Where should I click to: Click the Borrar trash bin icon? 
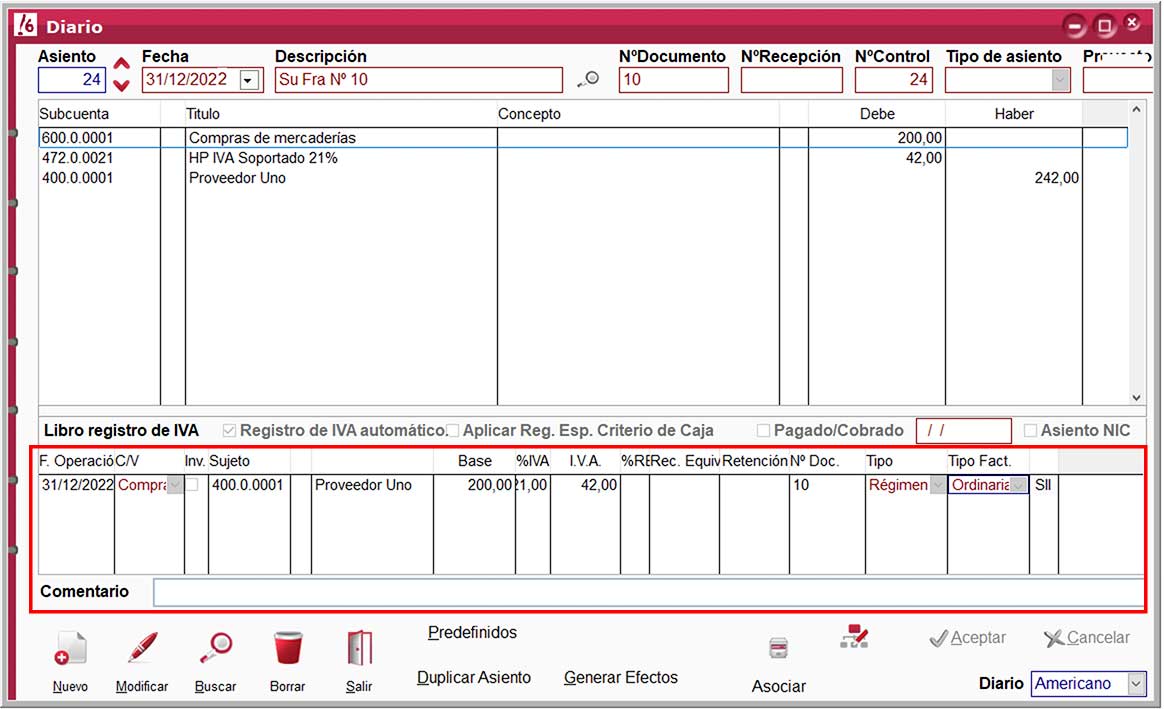tap(287, 647)
